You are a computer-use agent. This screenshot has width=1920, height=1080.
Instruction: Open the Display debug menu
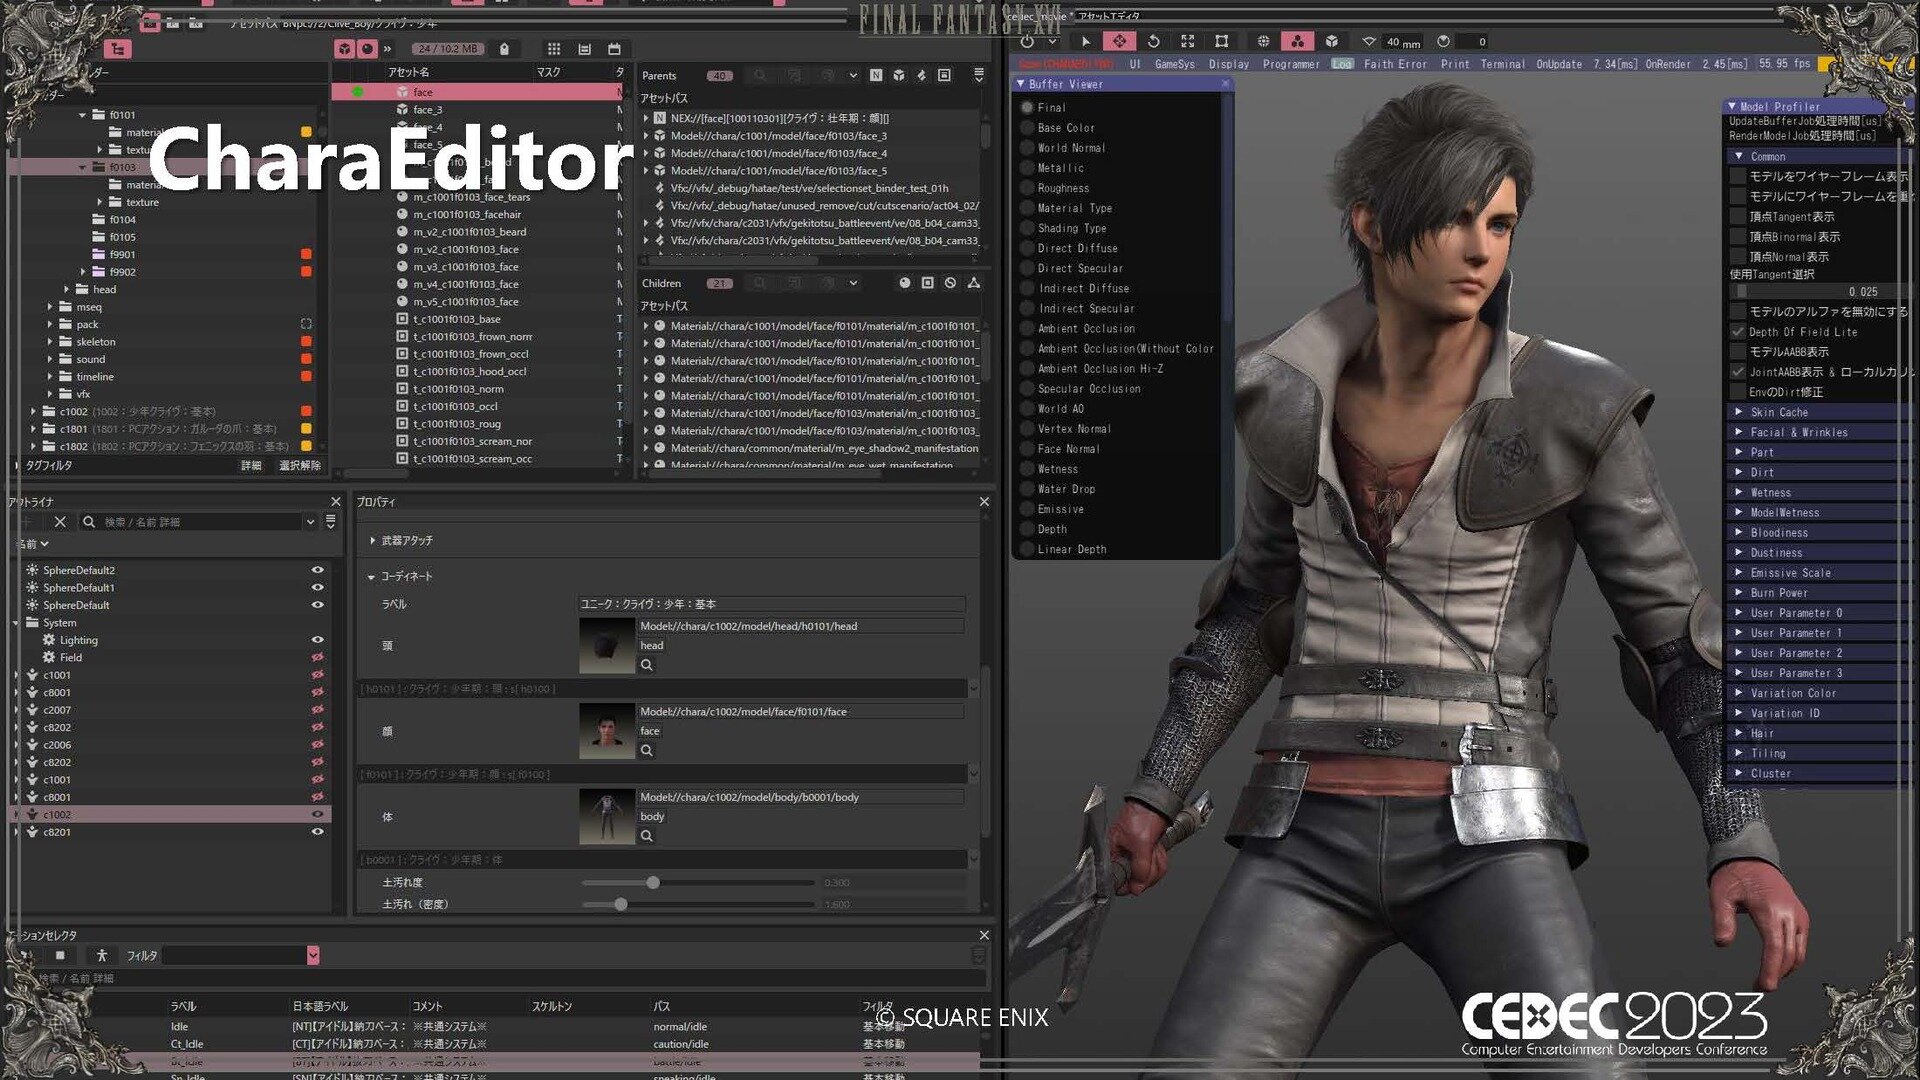(1229, 64)
